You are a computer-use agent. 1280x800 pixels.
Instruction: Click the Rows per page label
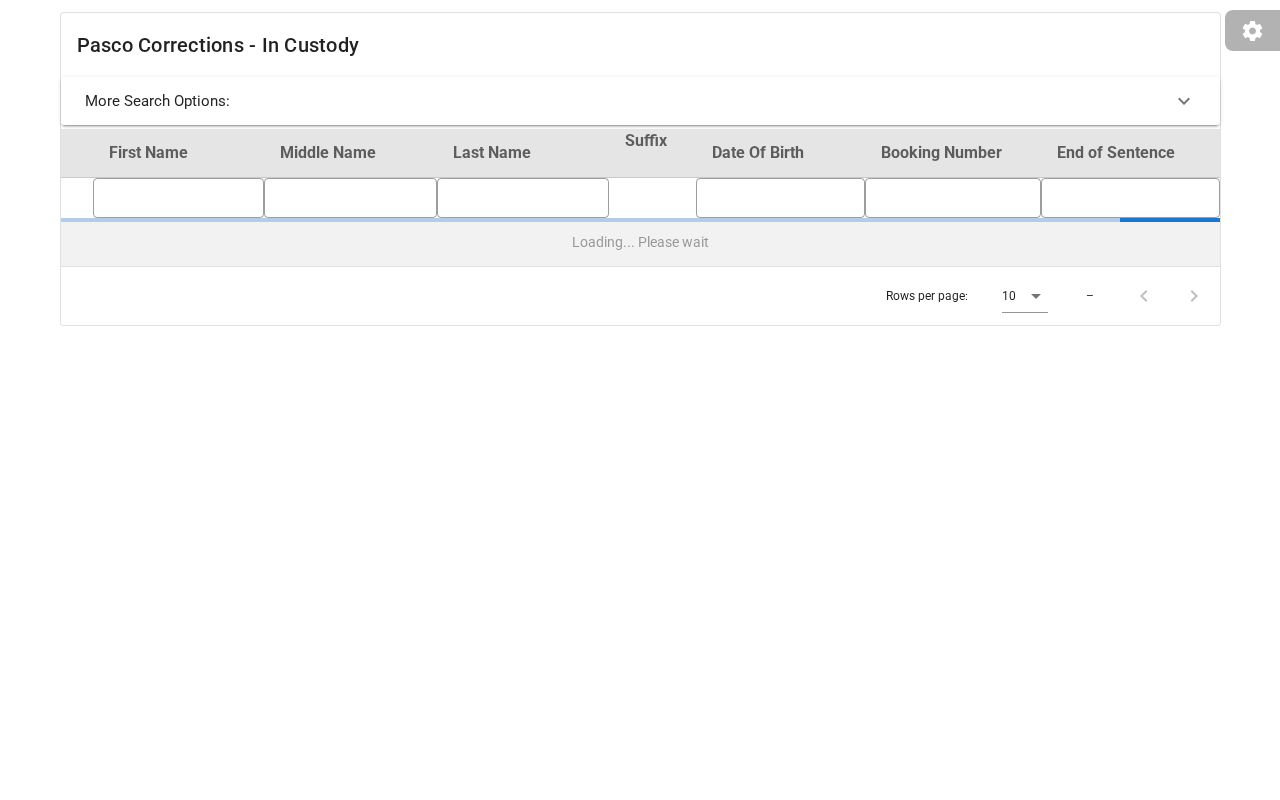(x=927, y=296)
